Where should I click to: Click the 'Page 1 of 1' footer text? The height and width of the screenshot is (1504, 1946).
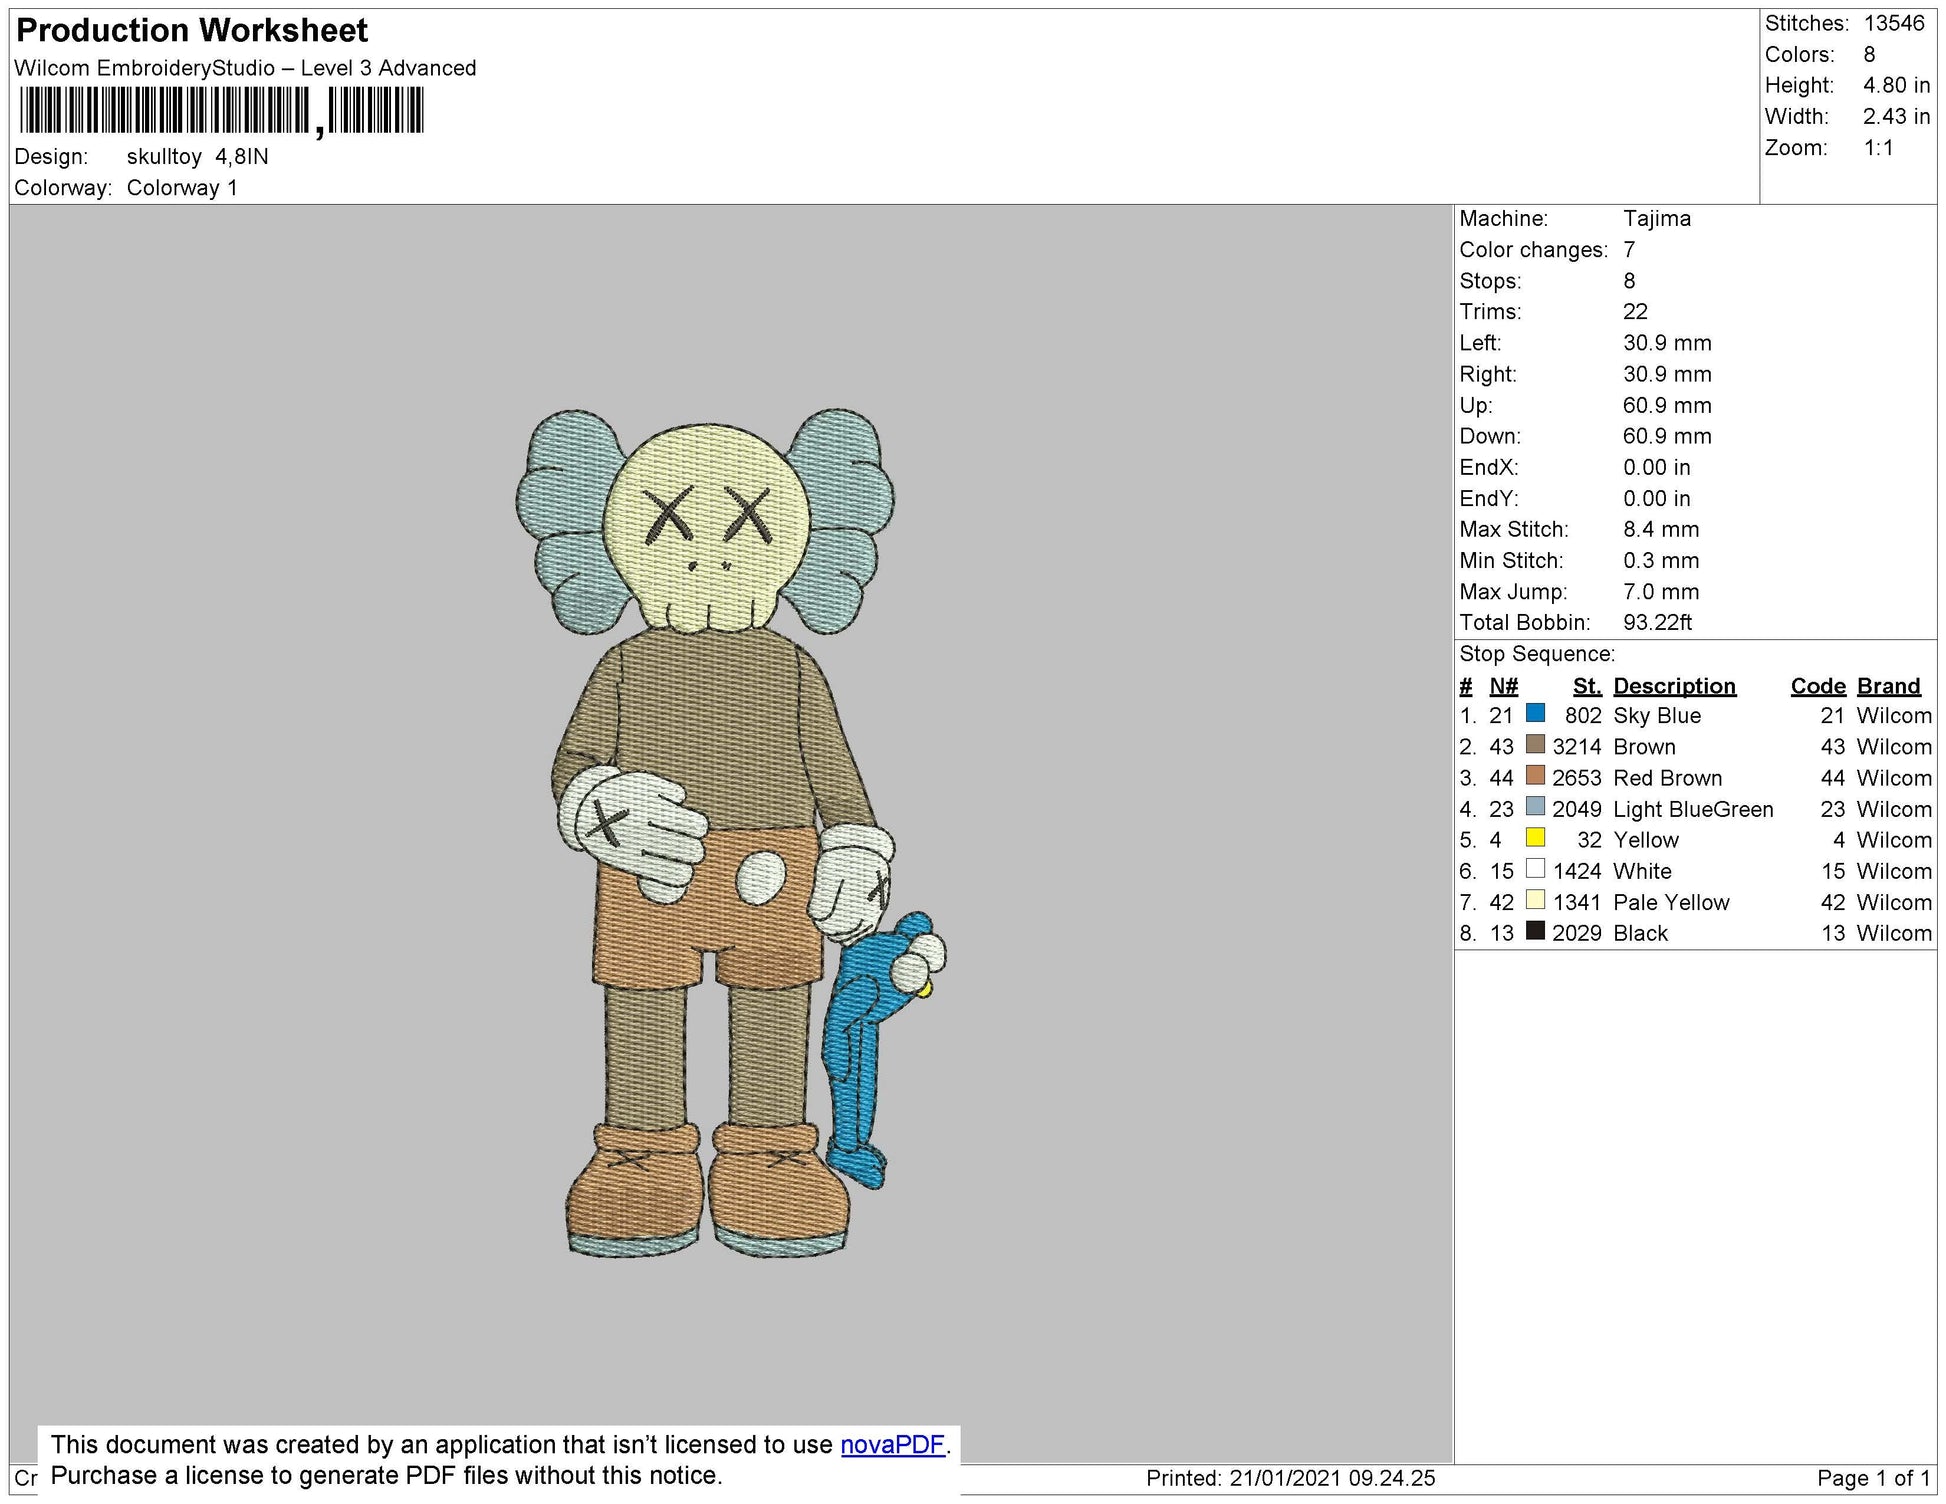point(1873,1478)
